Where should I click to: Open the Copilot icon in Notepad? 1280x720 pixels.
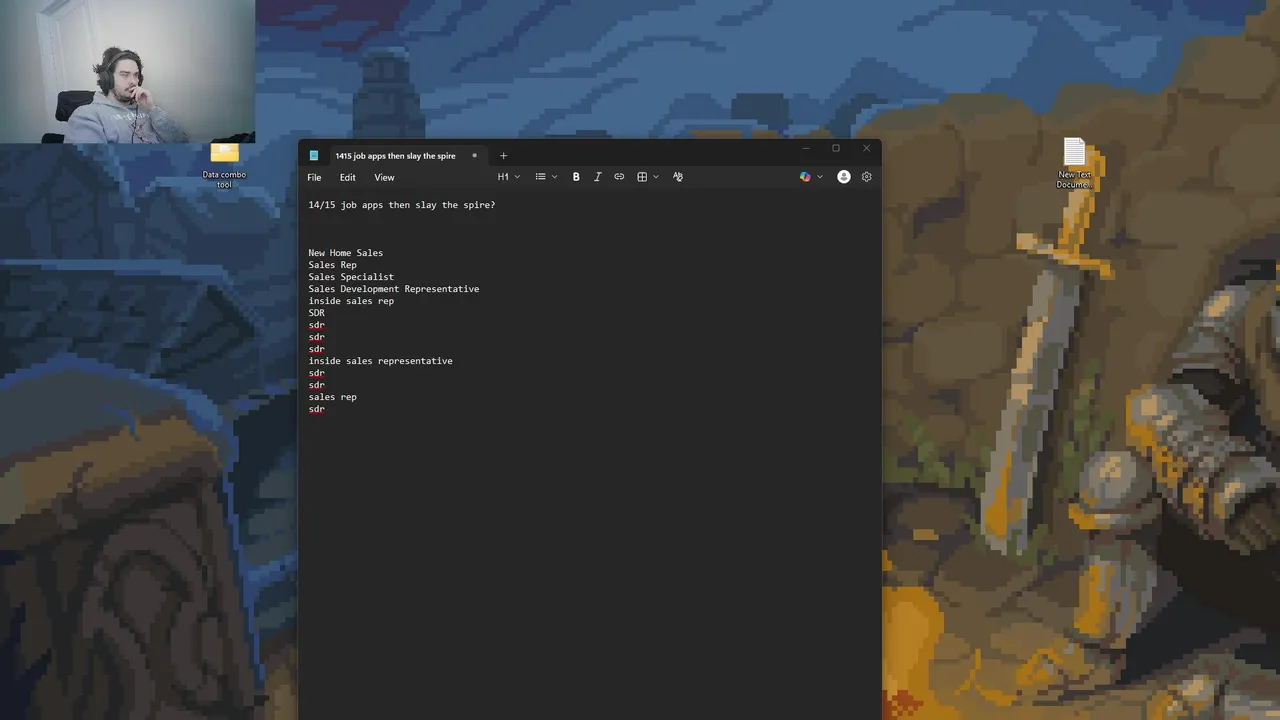(x=805, y=177)
